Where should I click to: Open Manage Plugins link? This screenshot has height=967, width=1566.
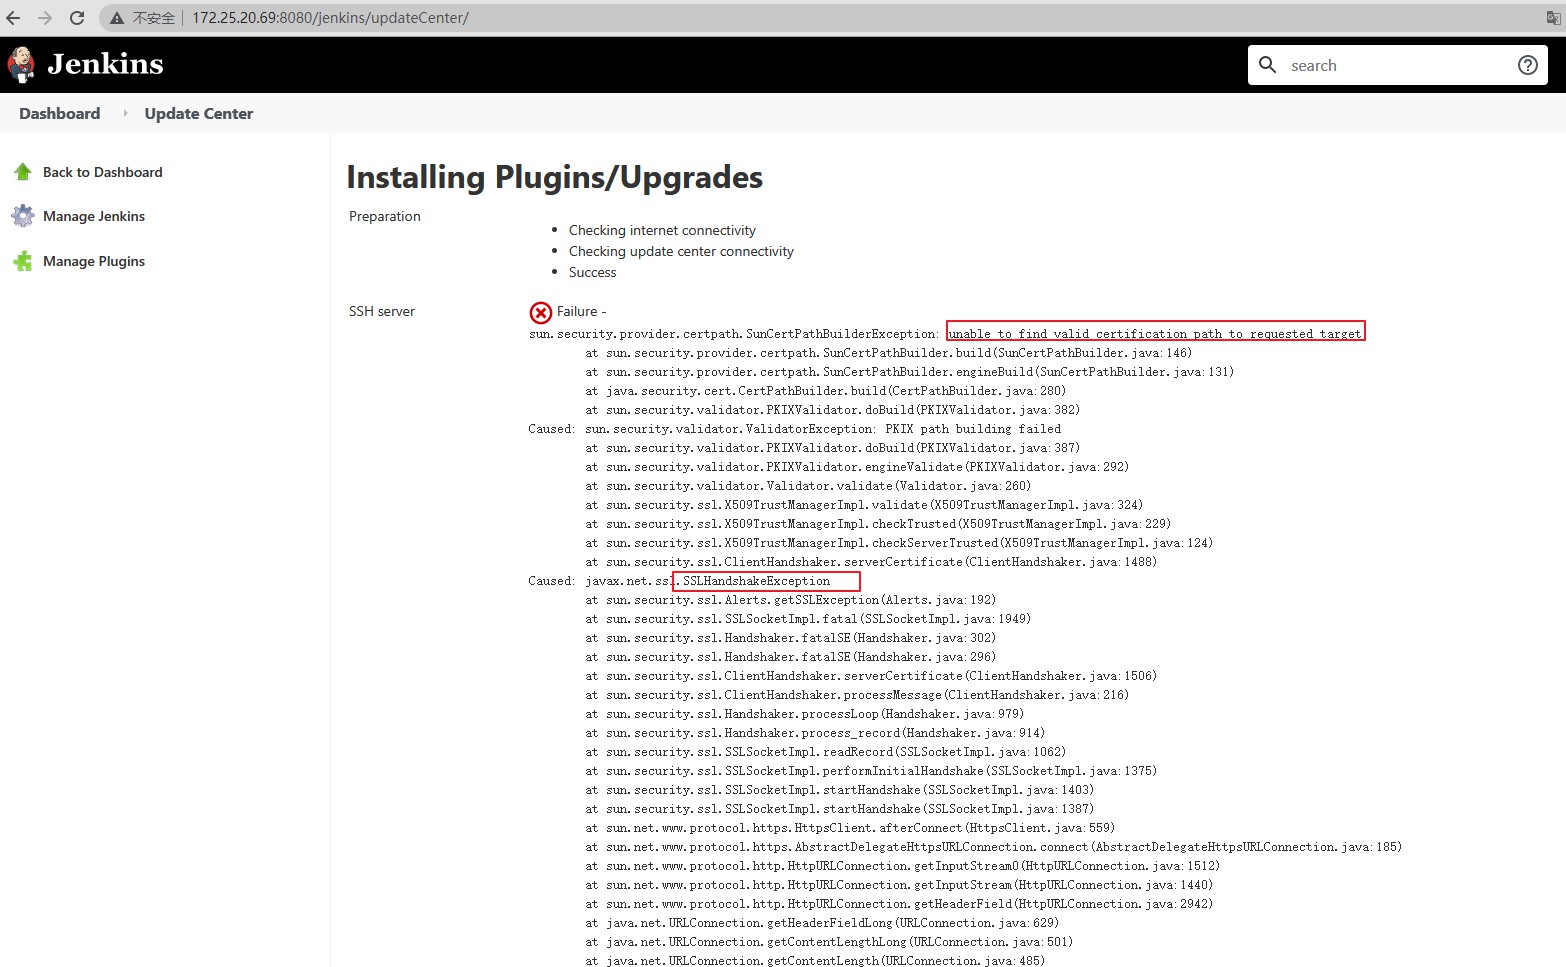point(94,261)
